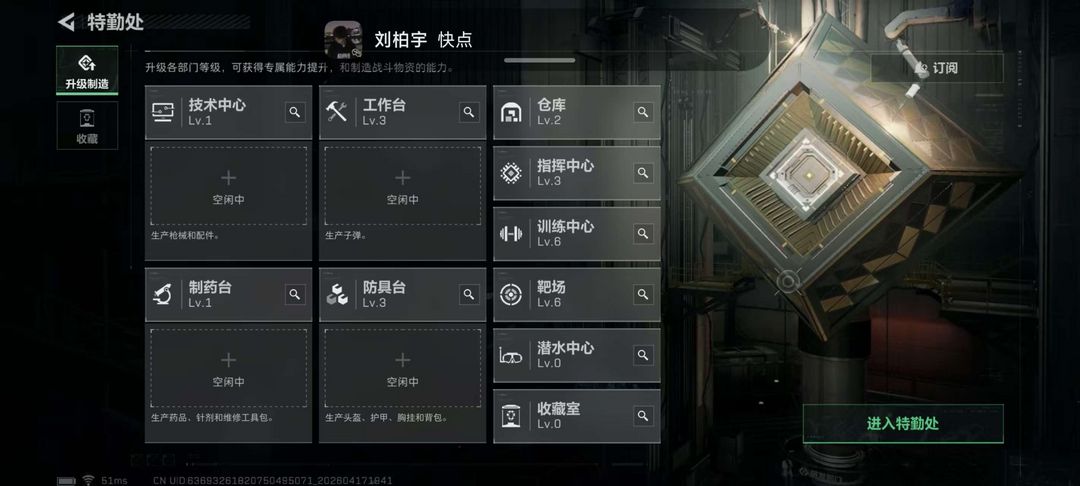Switch to the 收藏 sidebar tab
This screenshot has height=486, width=1080.
(x=87, y=125)
